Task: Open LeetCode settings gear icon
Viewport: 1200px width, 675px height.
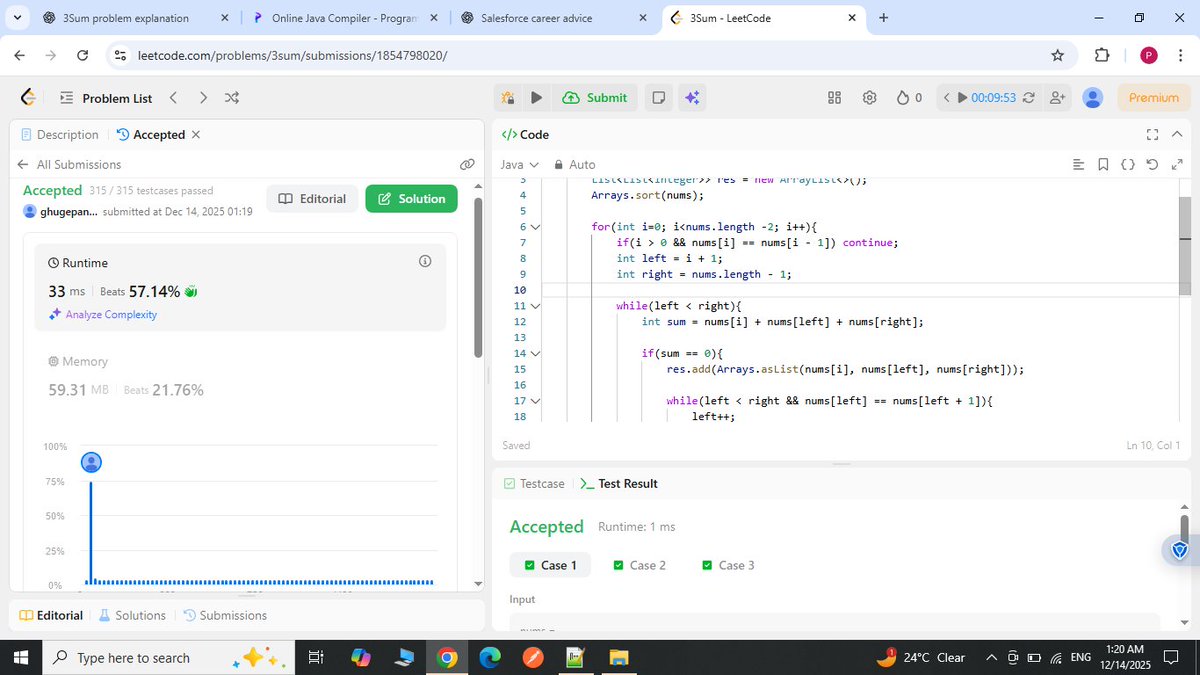Action: (x=869, y=97)
